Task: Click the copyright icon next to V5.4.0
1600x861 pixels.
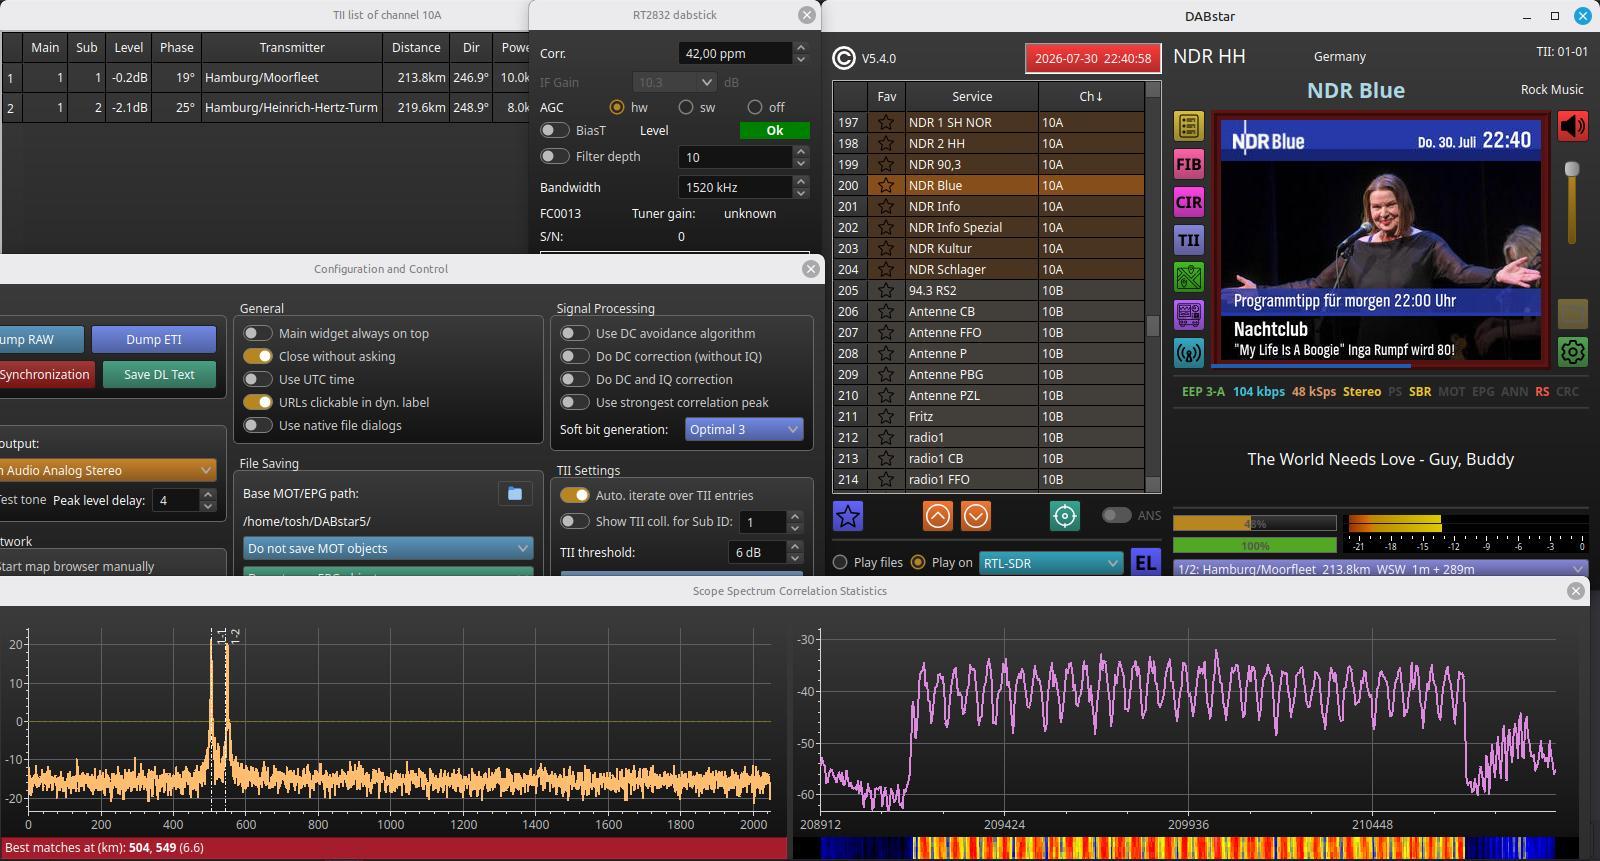Action: [844, 58]
